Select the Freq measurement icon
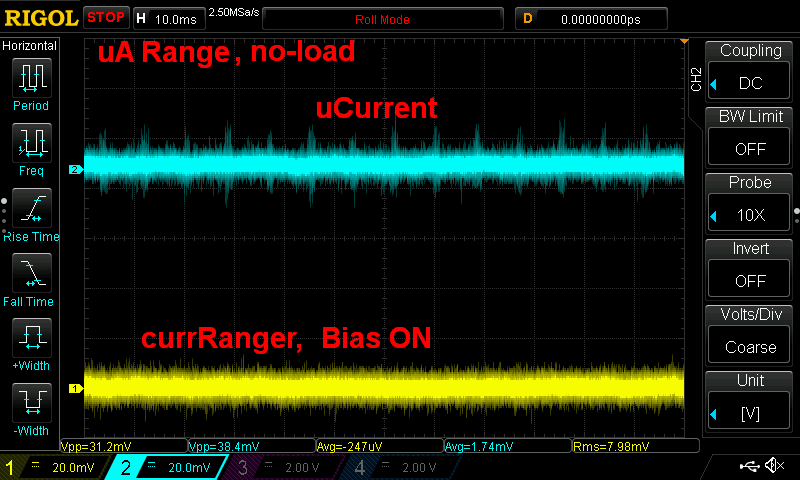 (32, 143)
